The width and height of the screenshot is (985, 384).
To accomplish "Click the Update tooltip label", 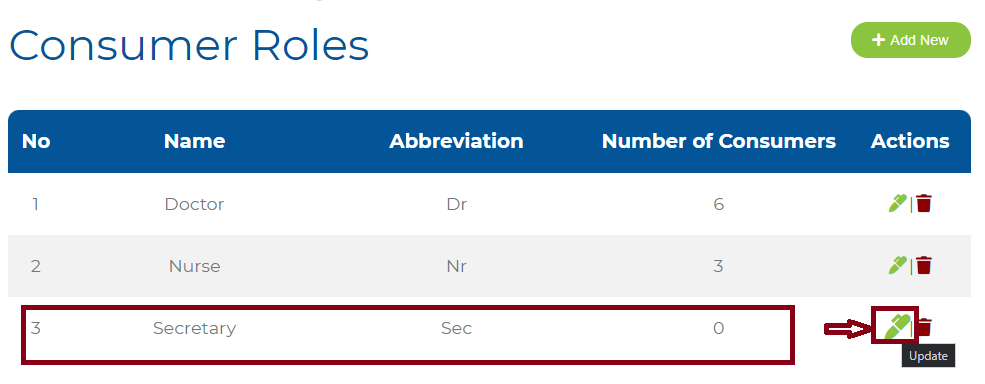I will (928, 356).
